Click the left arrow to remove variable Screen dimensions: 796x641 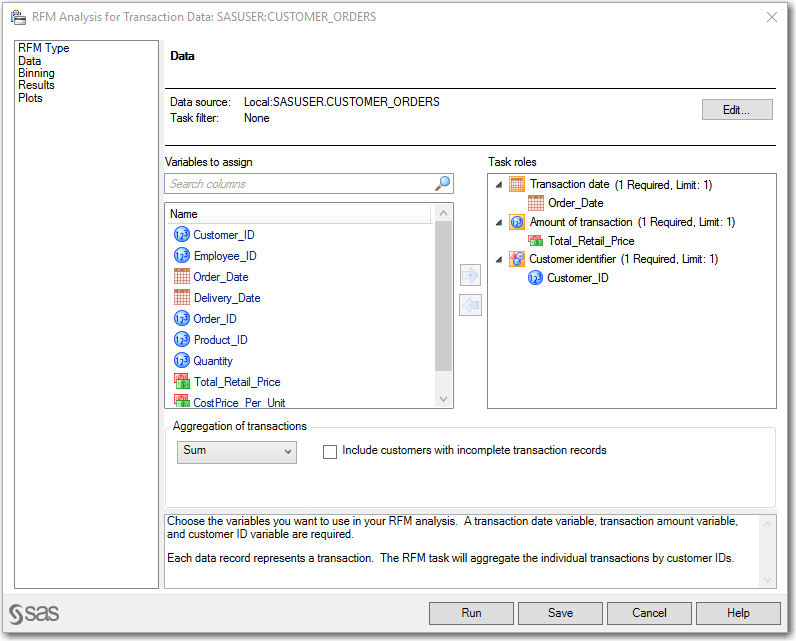[x=470, y=305]
